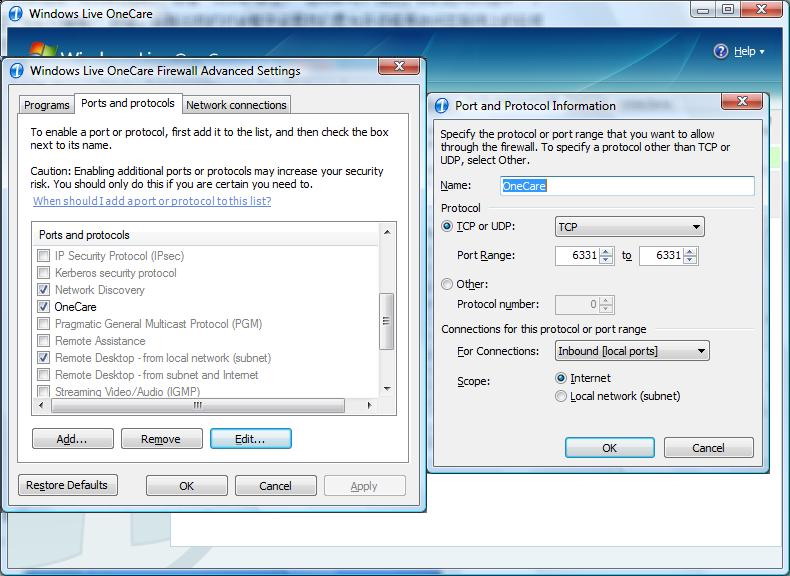Viewport: 790px width, 576px height.
Task: Click Restore Defaults button
Action: click(68, 485)
